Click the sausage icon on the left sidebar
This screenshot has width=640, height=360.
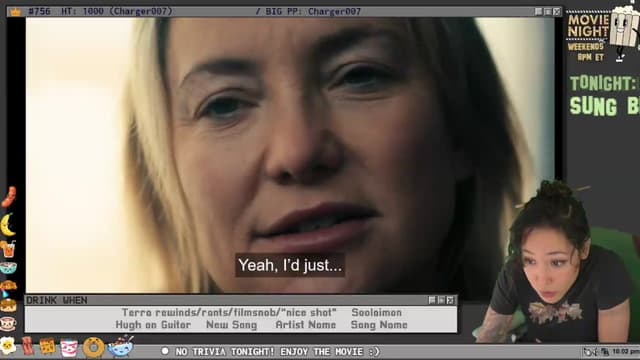pyautogui.click(x=9, y=197)
